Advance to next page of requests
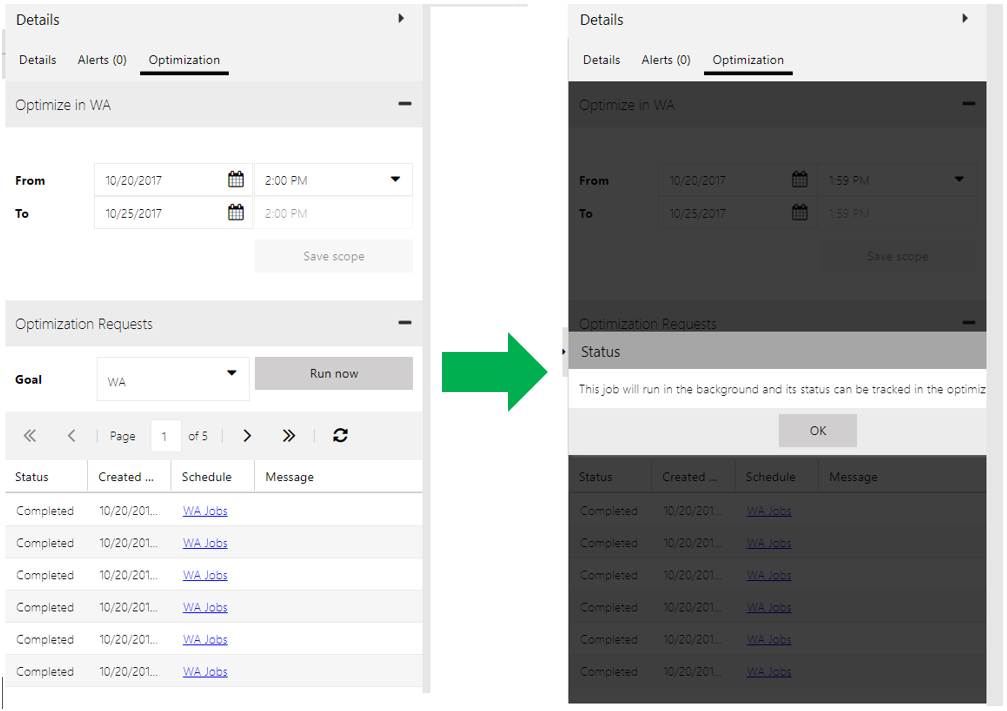The image size is (1007, 711). tap(247, 436)
